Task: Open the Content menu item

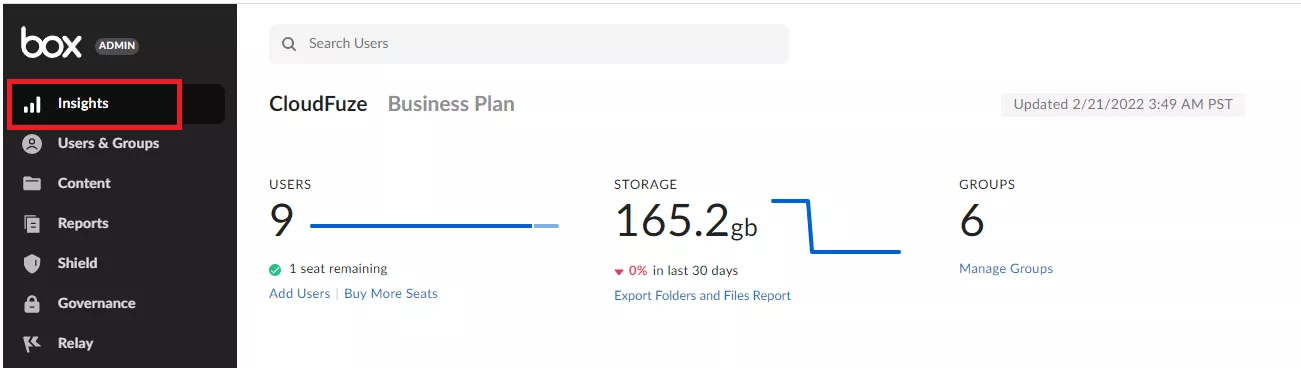Action: (x=84, y=183)
